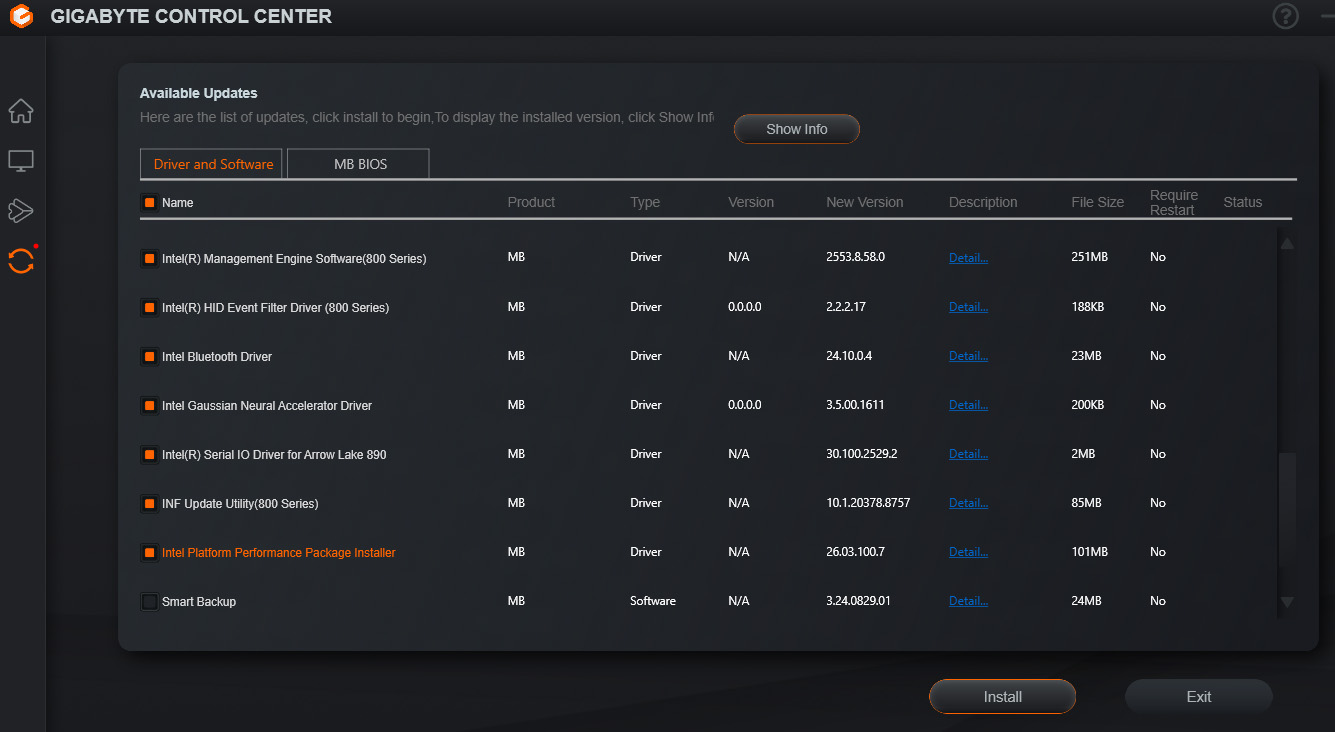Enable the Smart Backup checkbox
This screenshot has height=732, width=1335.
(149, 601)
